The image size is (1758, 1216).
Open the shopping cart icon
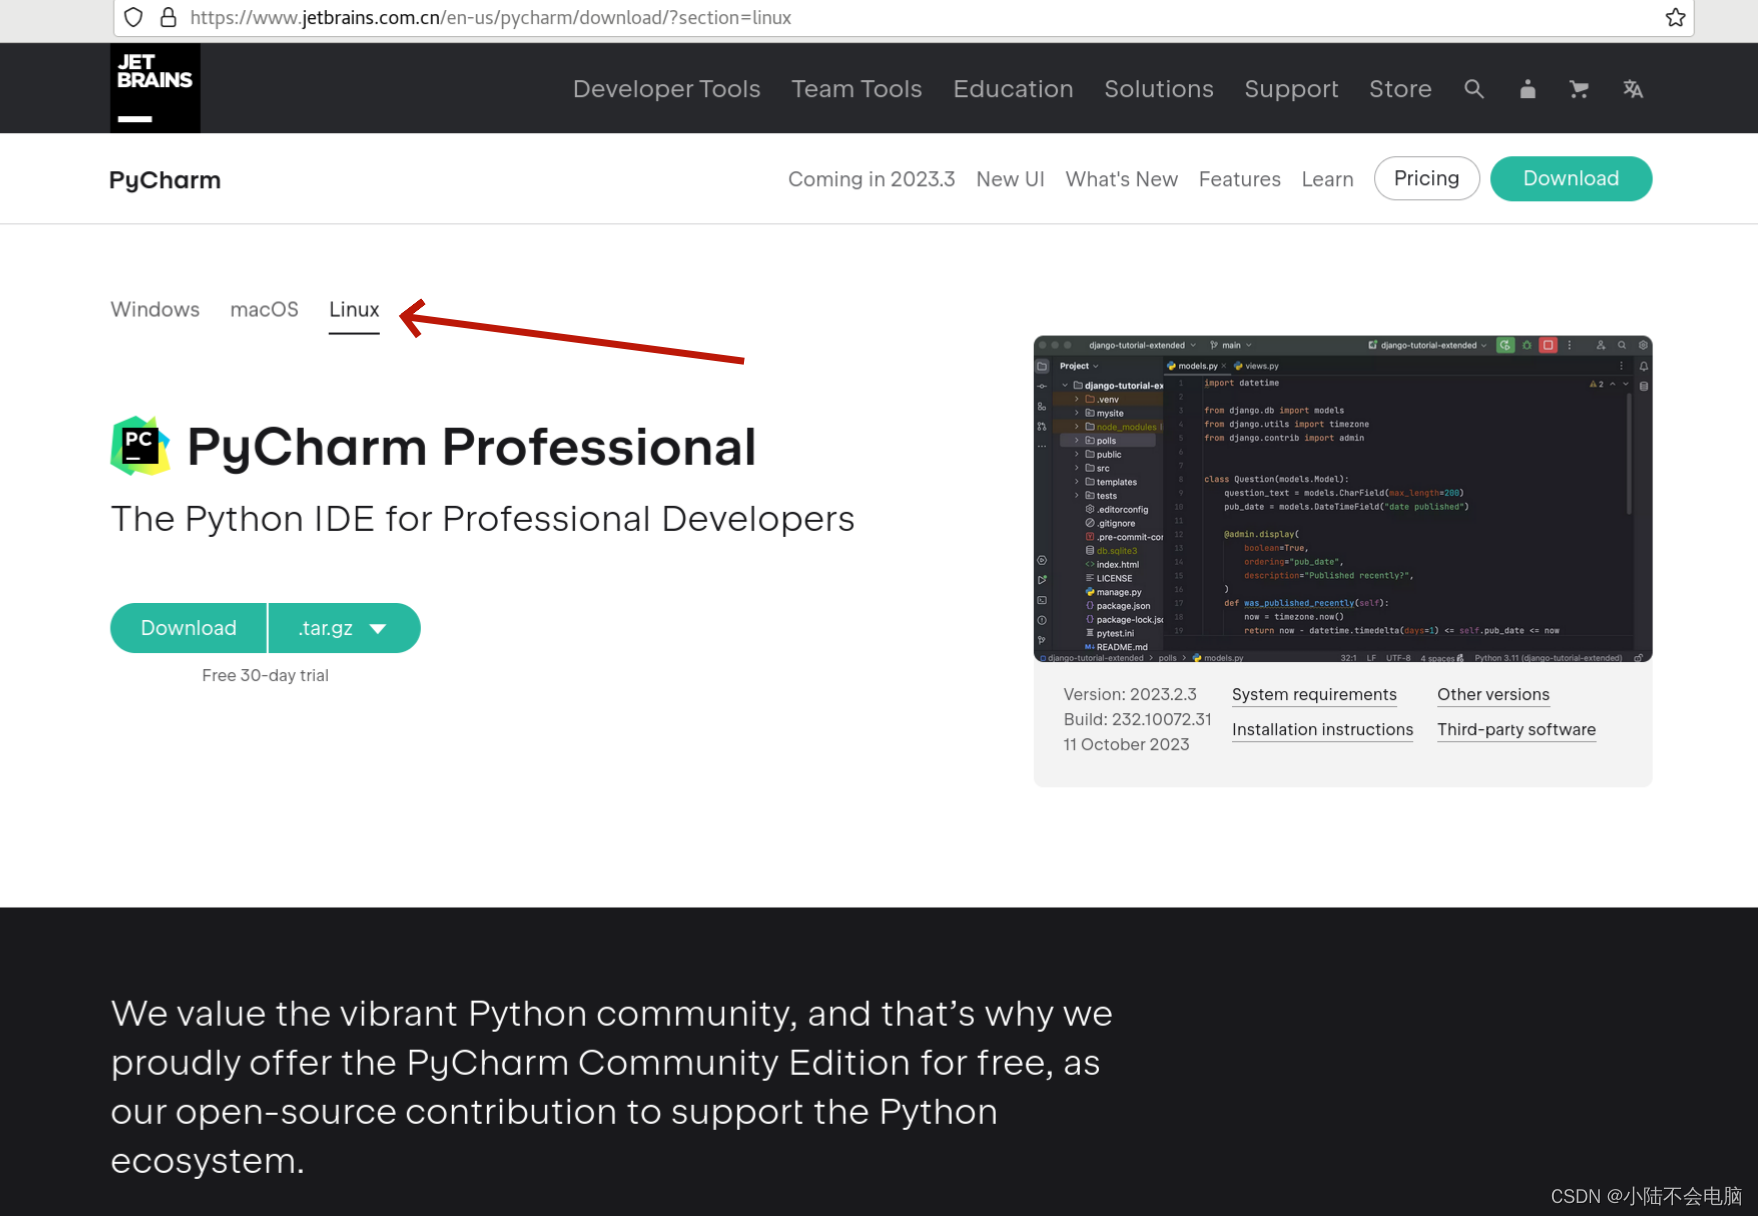point(1579,89)
